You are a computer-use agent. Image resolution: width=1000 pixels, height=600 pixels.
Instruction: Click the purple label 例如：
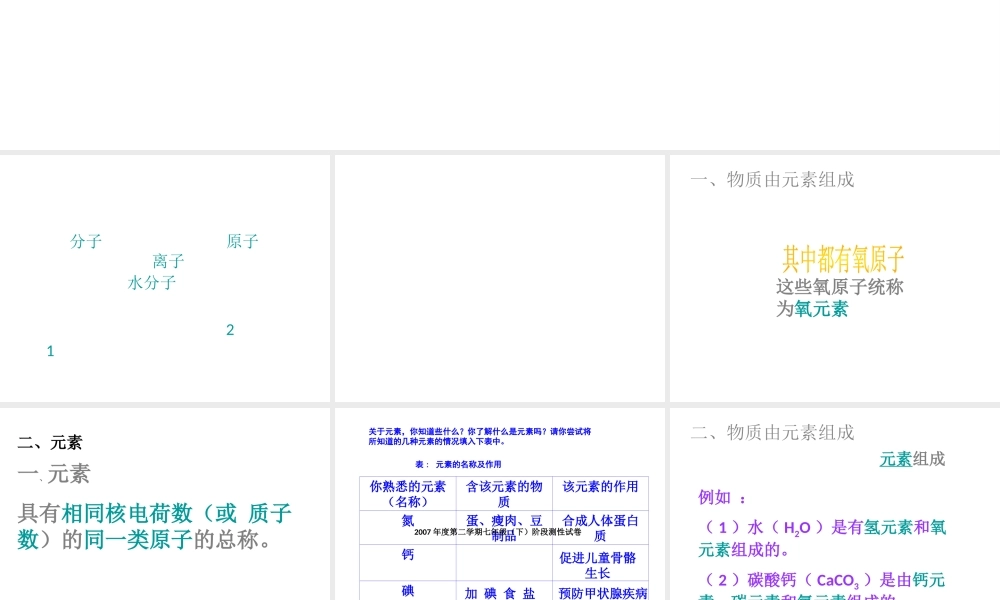pos(722,497)
